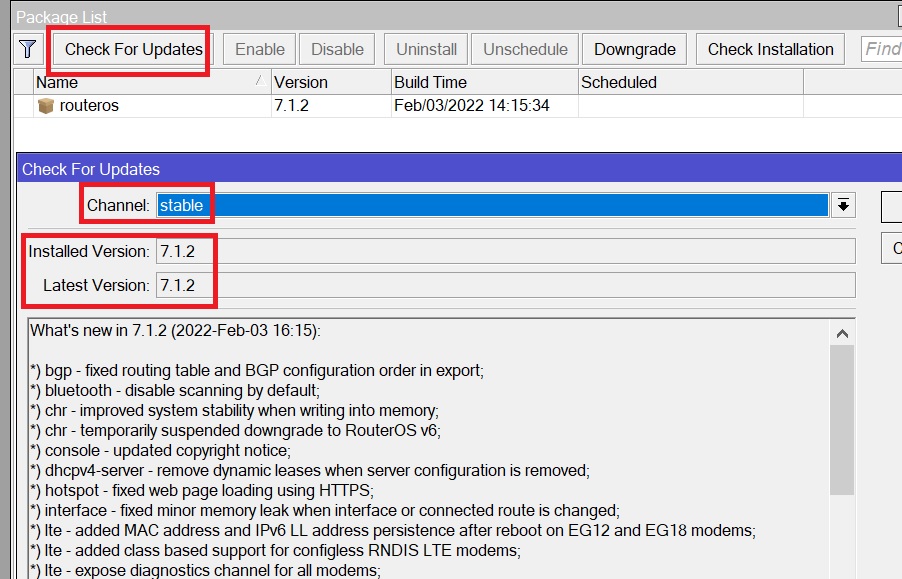Click the console updated copyright notice line

pyautogui.click(x=160, y=451)
